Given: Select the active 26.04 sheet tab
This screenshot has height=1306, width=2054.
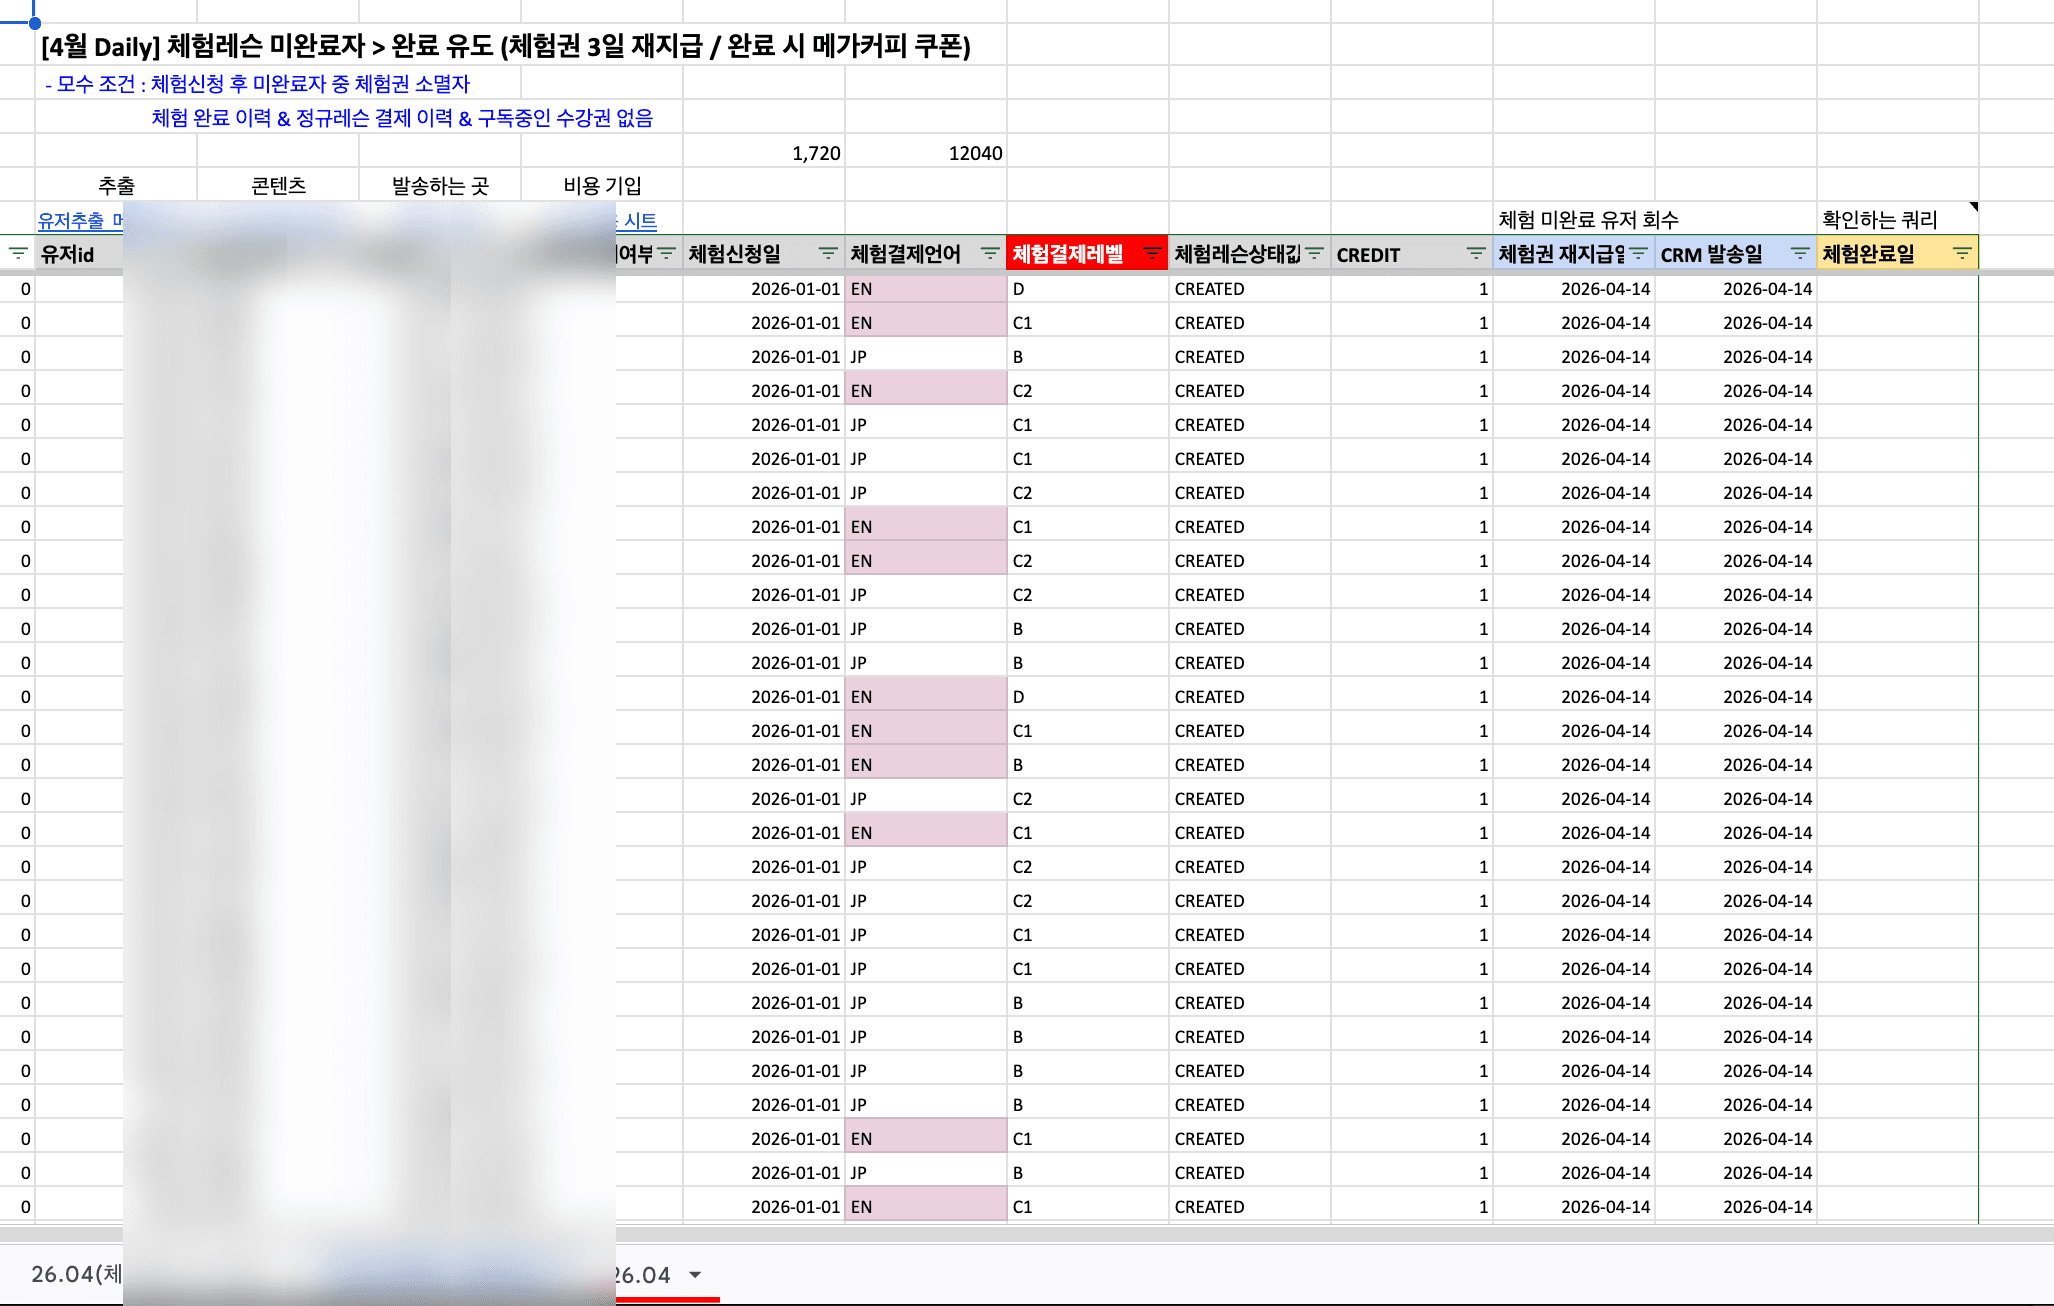Looking at the screenshot, I should click(643, 1275).
